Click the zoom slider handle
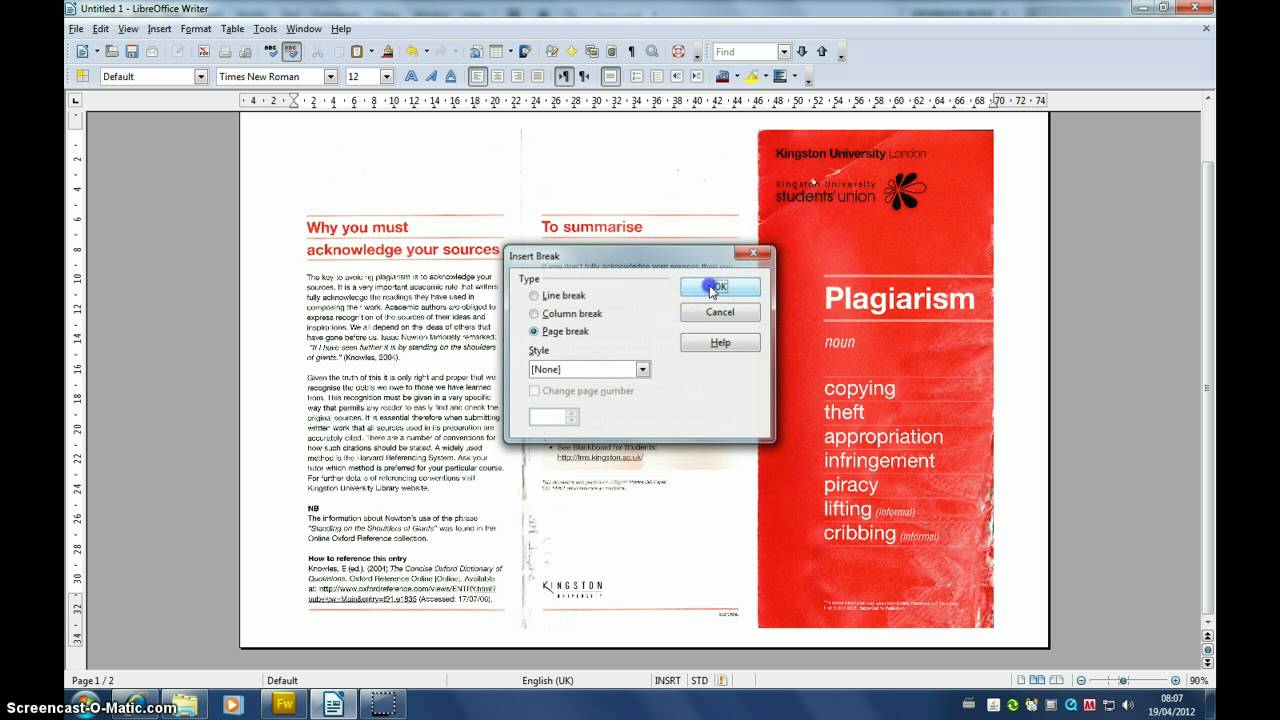 pos(1123,681)
